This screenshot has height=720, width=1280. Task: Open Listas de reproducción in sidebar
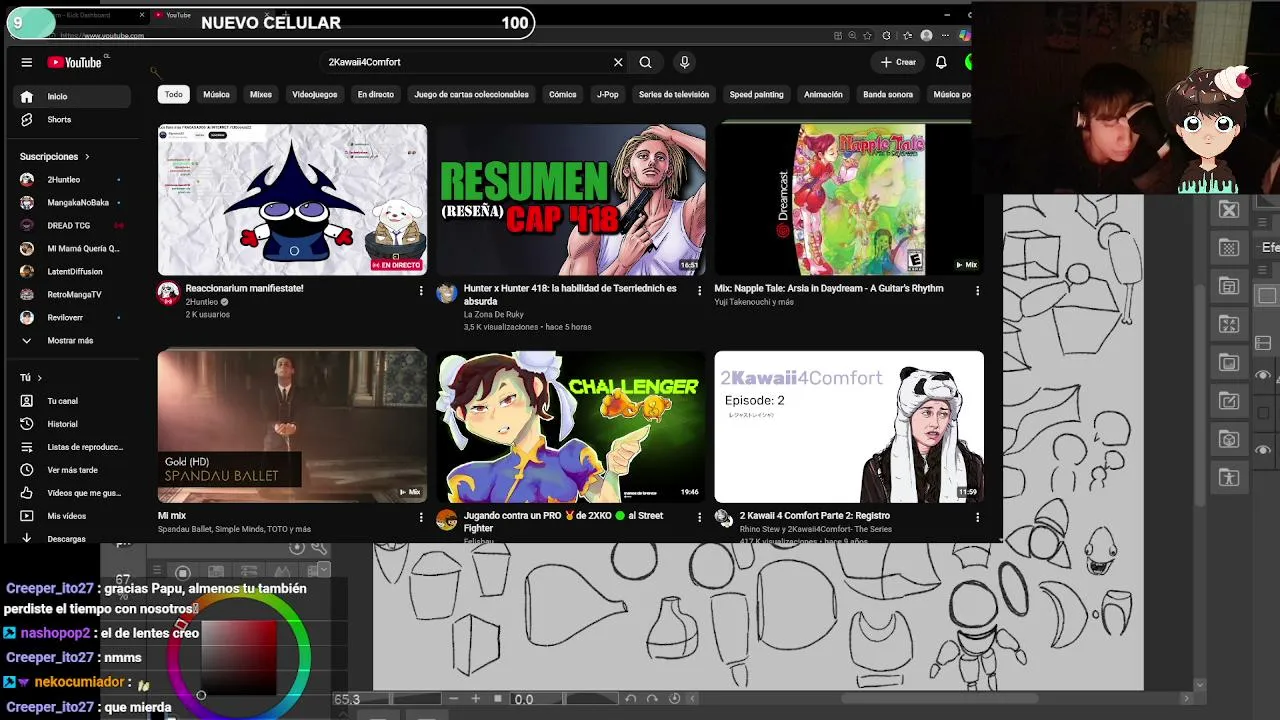(72, 447)
